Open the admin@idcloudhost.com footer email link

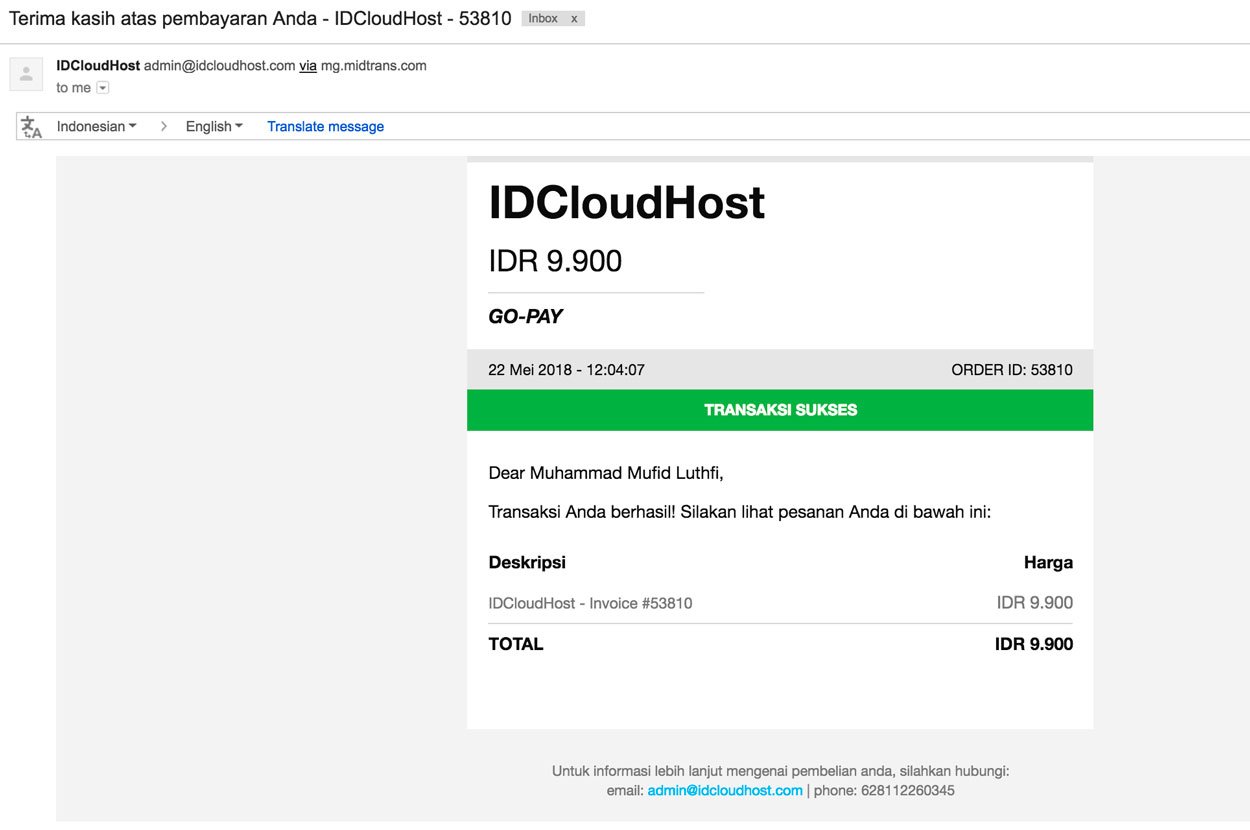[723, 790]
